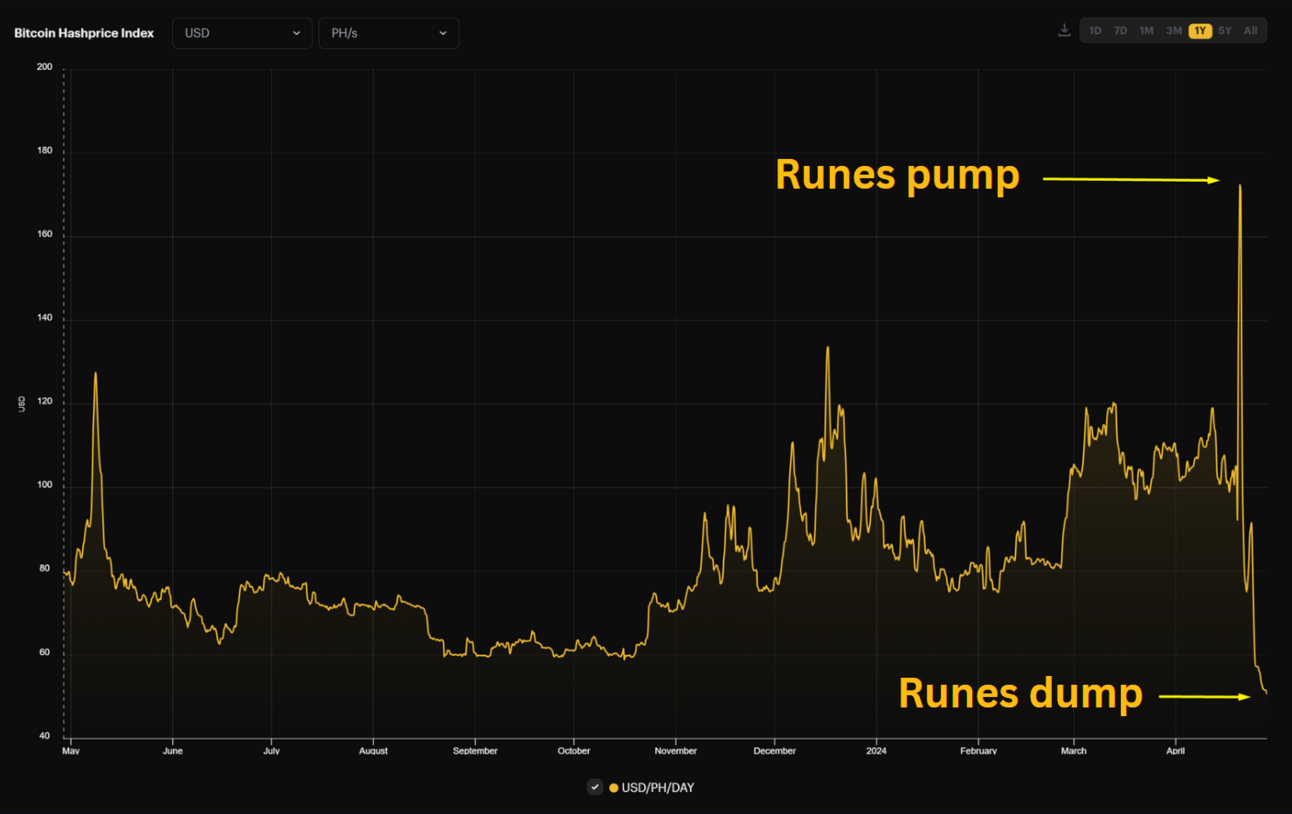This screenshot has width=1292, height=814.
Task: Click the December x-axis label
Action: tap(775, 750)
